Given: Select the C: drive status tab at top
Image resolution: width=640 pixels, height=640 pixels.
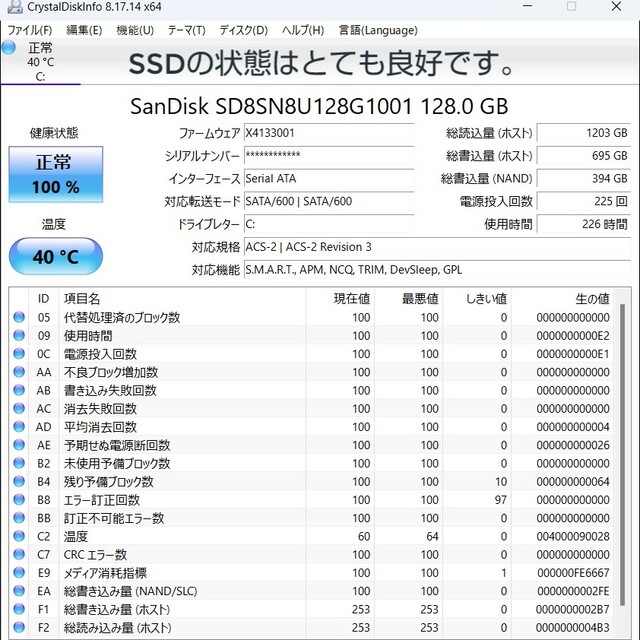Looking at the screenshot, I should (40, 62).
